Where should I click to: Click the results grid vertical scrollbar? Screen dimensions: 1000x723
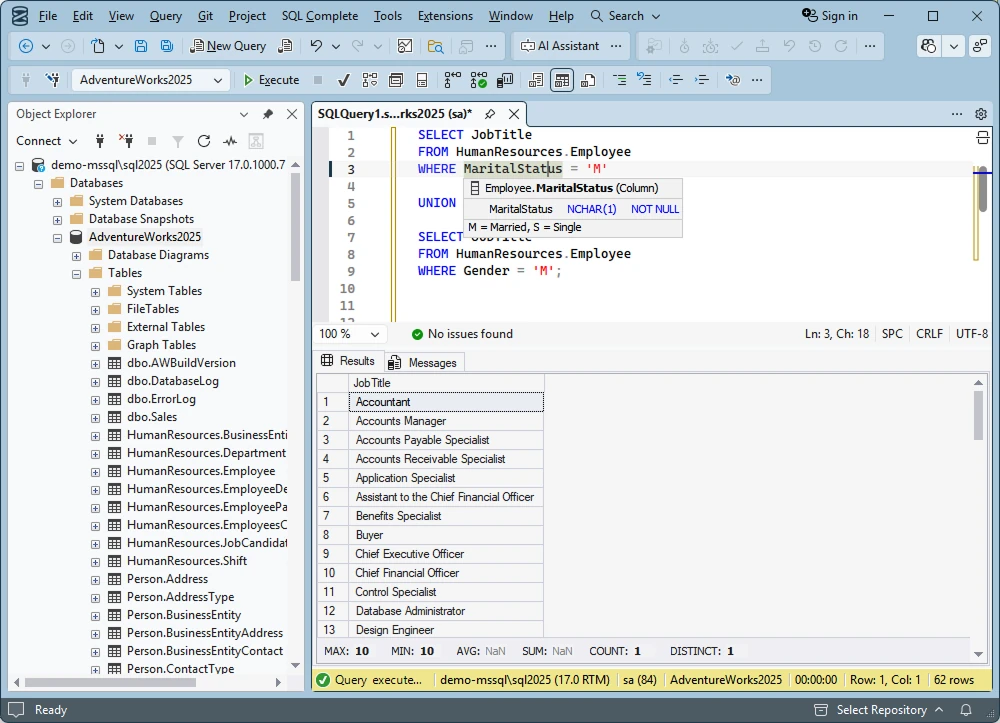(x=978, y=414)
